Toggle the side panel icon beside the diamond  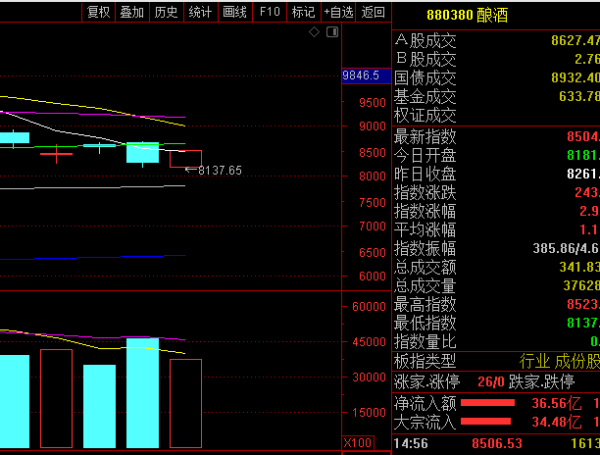click(331, 32)
